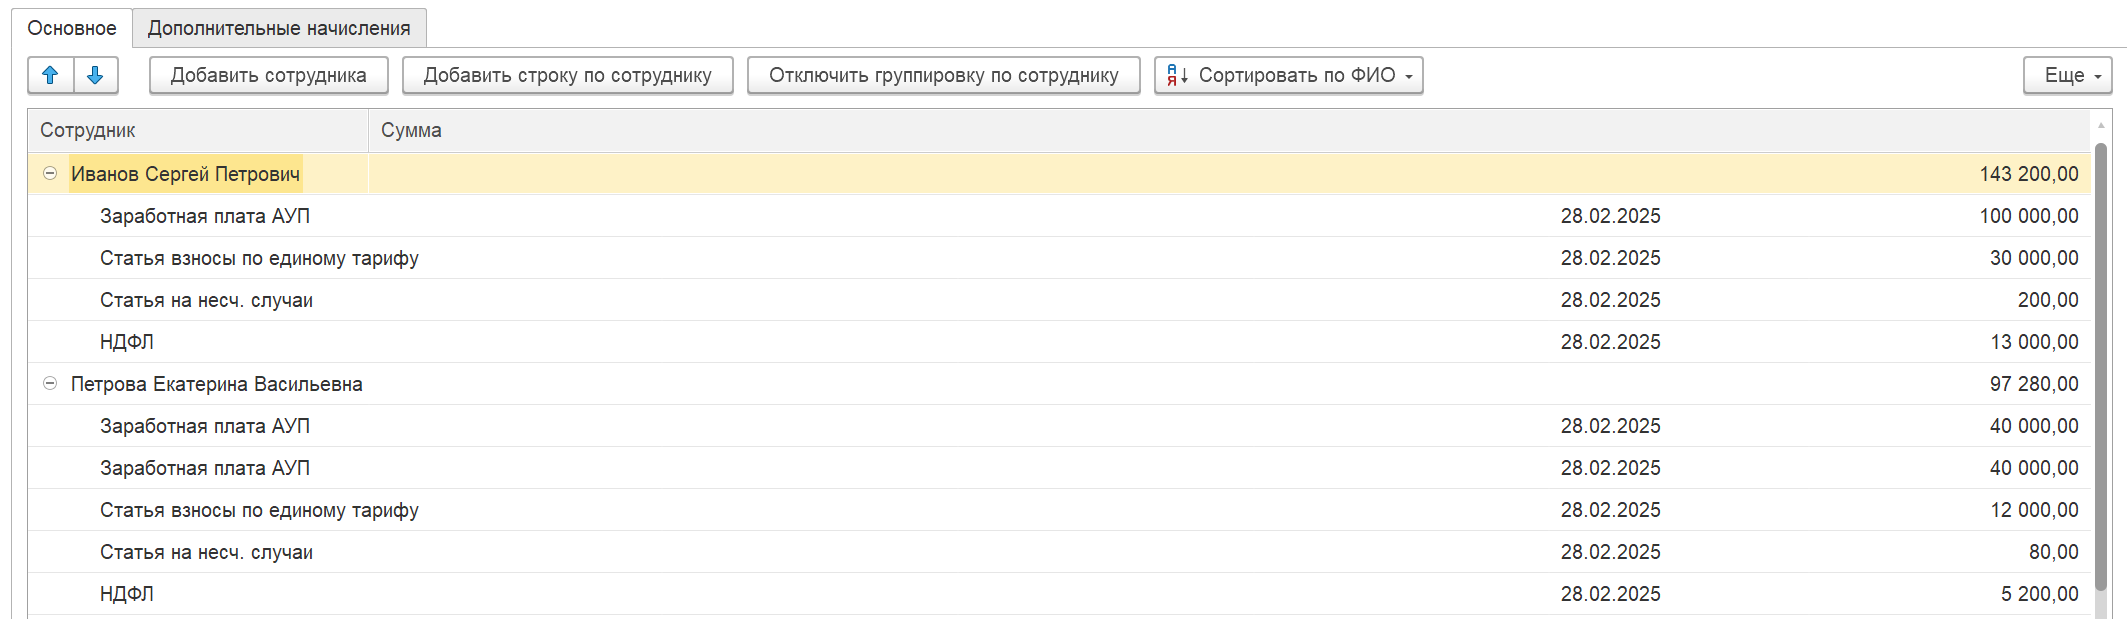Click the vertical scrollbar of the table
This screenshot has width=2127, height=619.
(x=2101, y=370)
